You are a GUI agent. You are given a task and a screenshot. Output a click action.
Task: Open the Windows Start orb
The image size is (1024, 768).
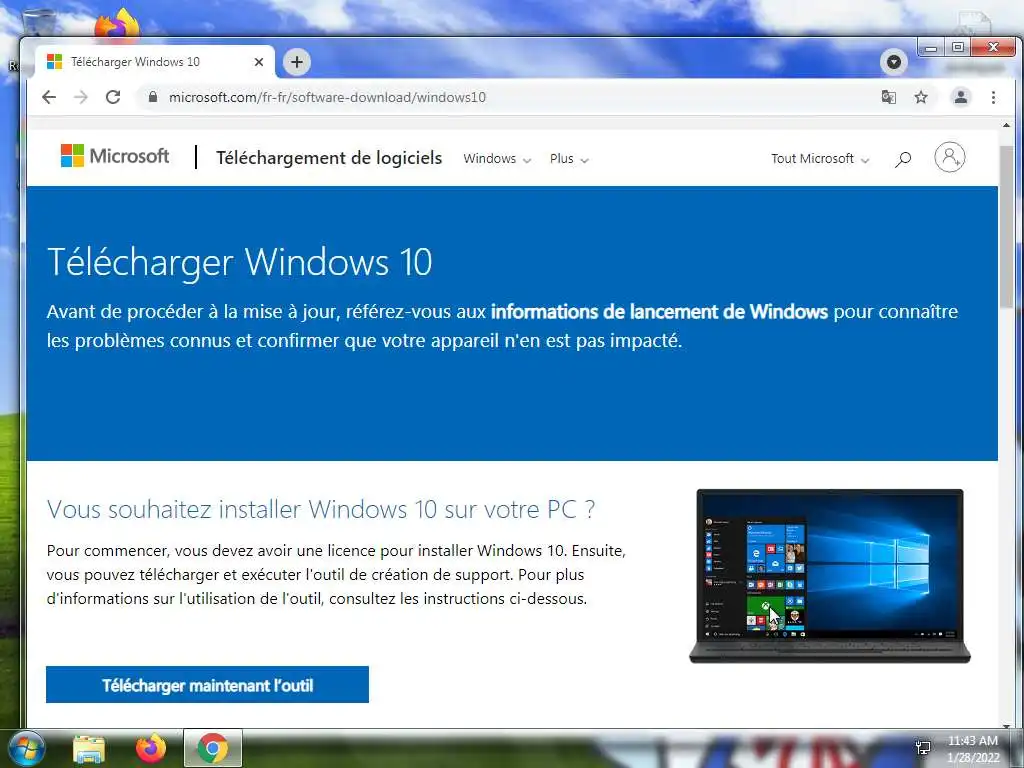coord(25,748)
